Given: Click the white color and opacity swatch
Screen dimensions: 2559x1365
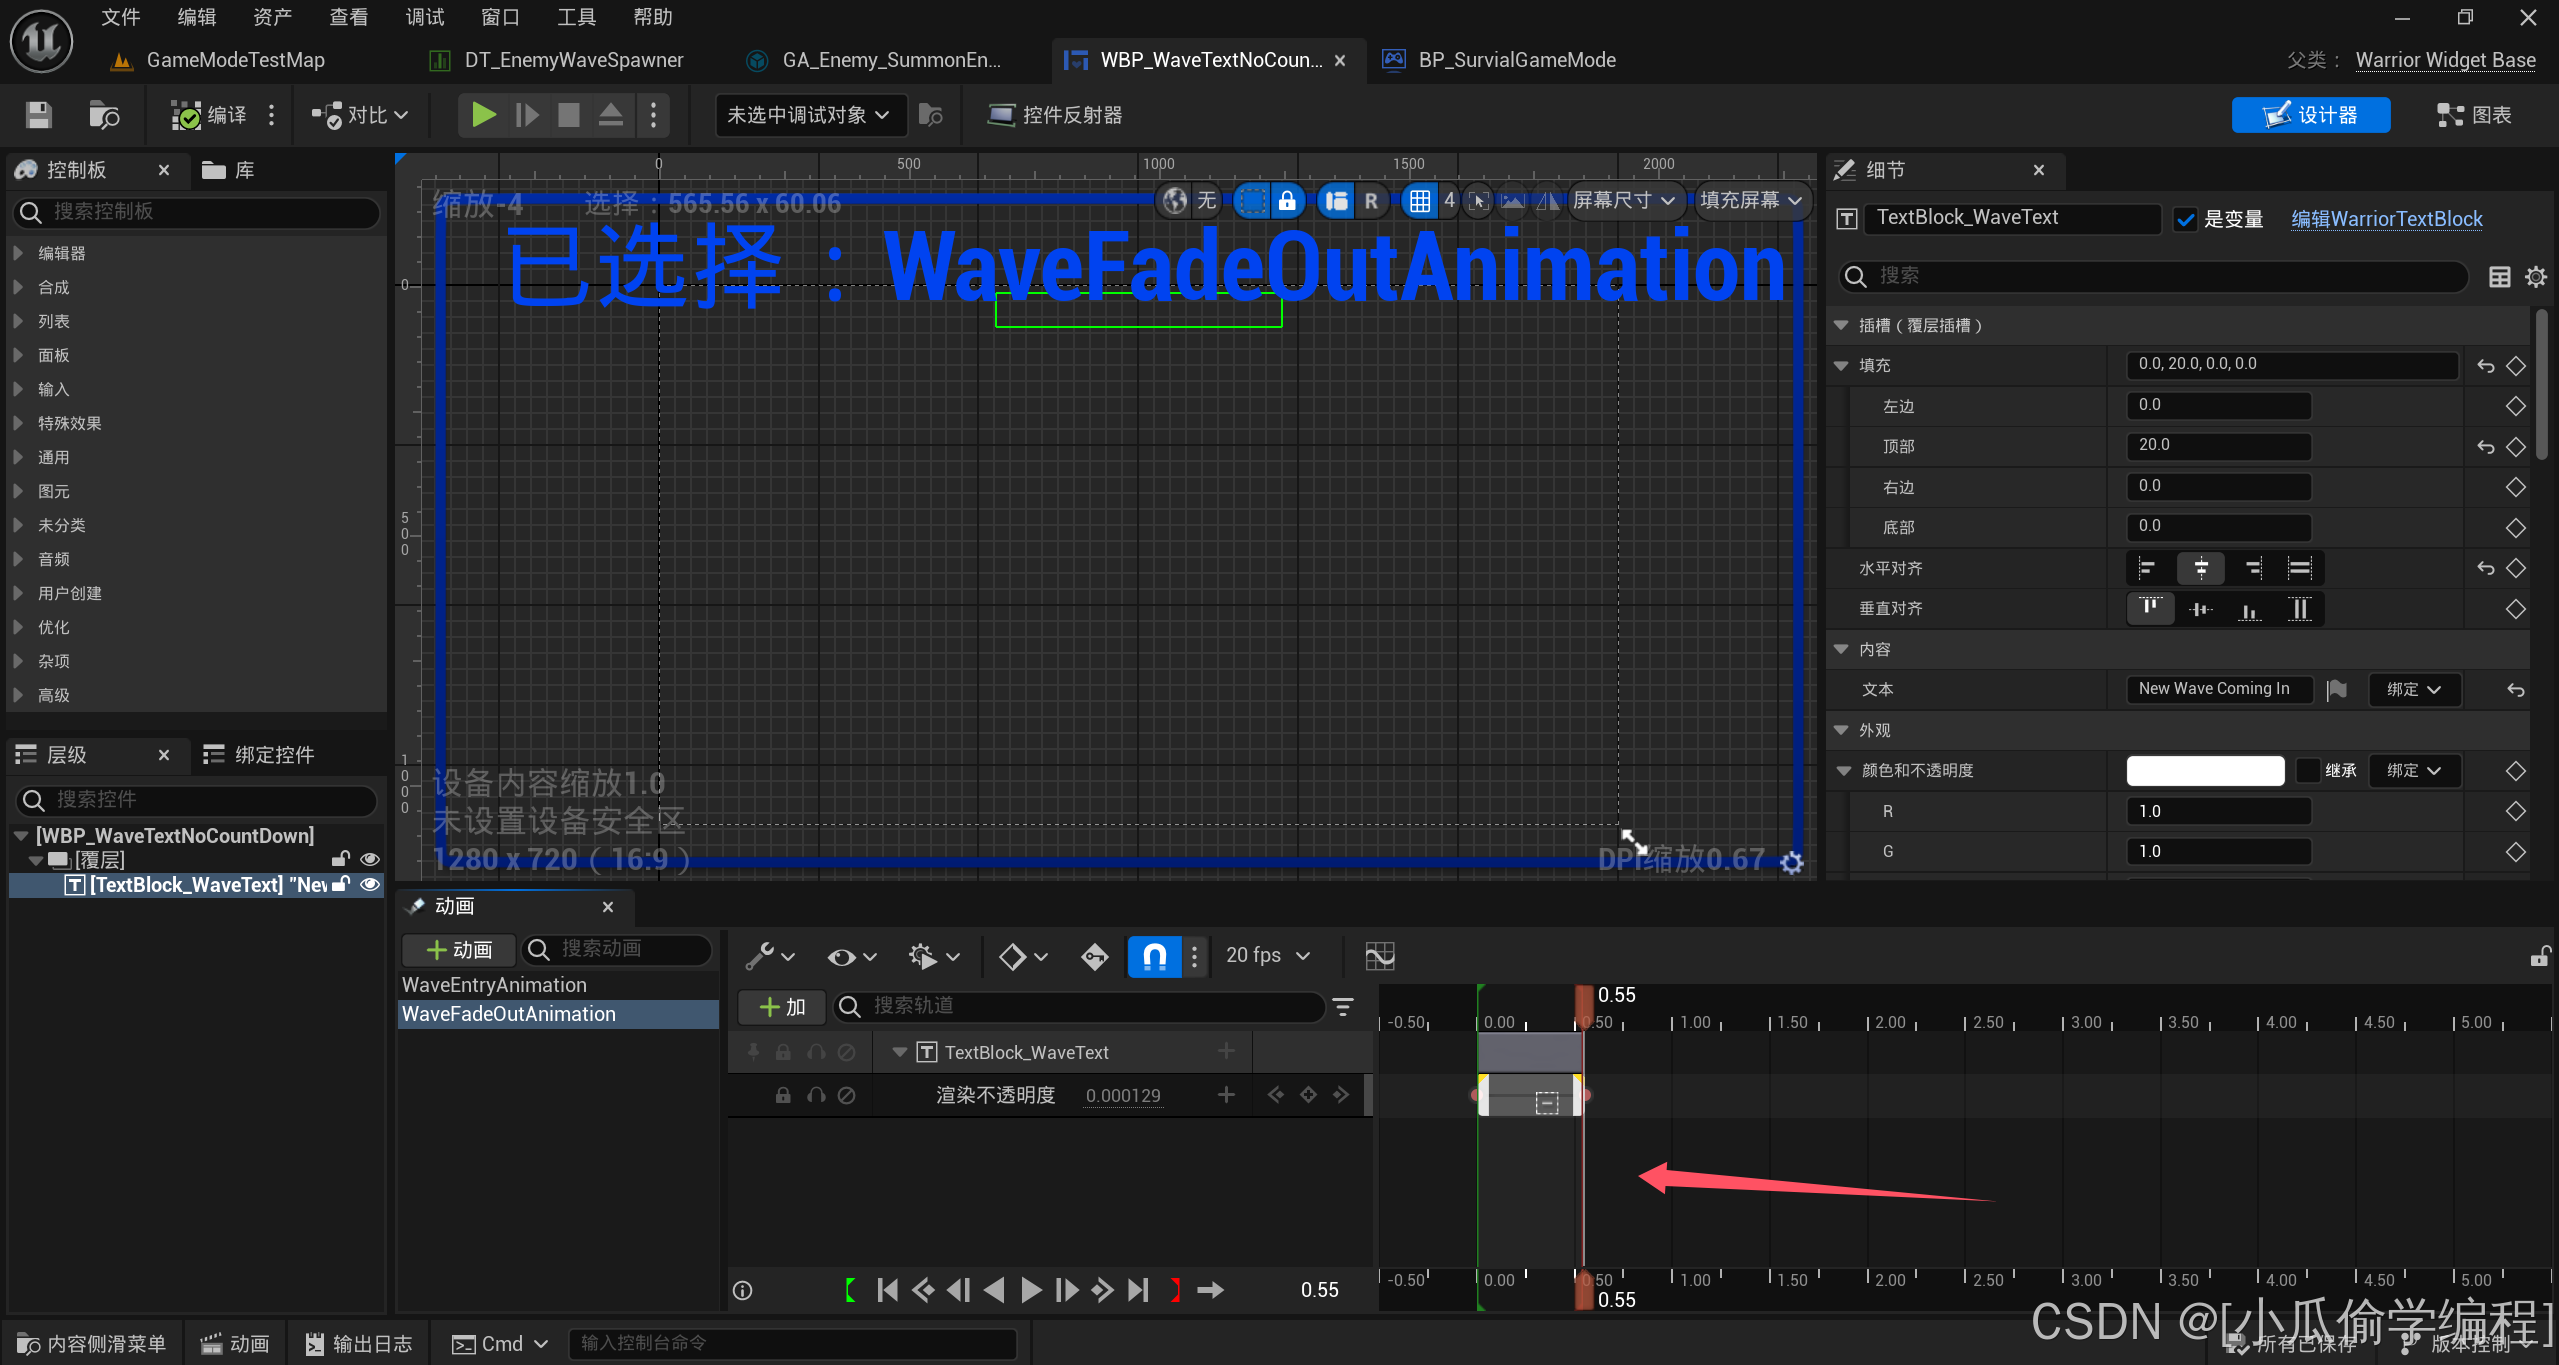Looking at the screenshot, I should tap(2204, 770).
